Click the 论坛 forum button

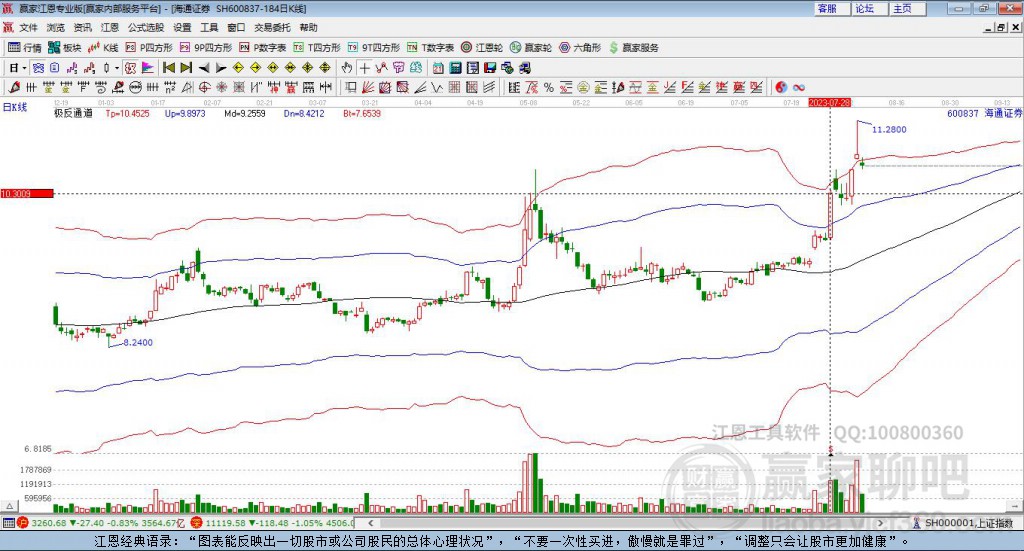869,8
